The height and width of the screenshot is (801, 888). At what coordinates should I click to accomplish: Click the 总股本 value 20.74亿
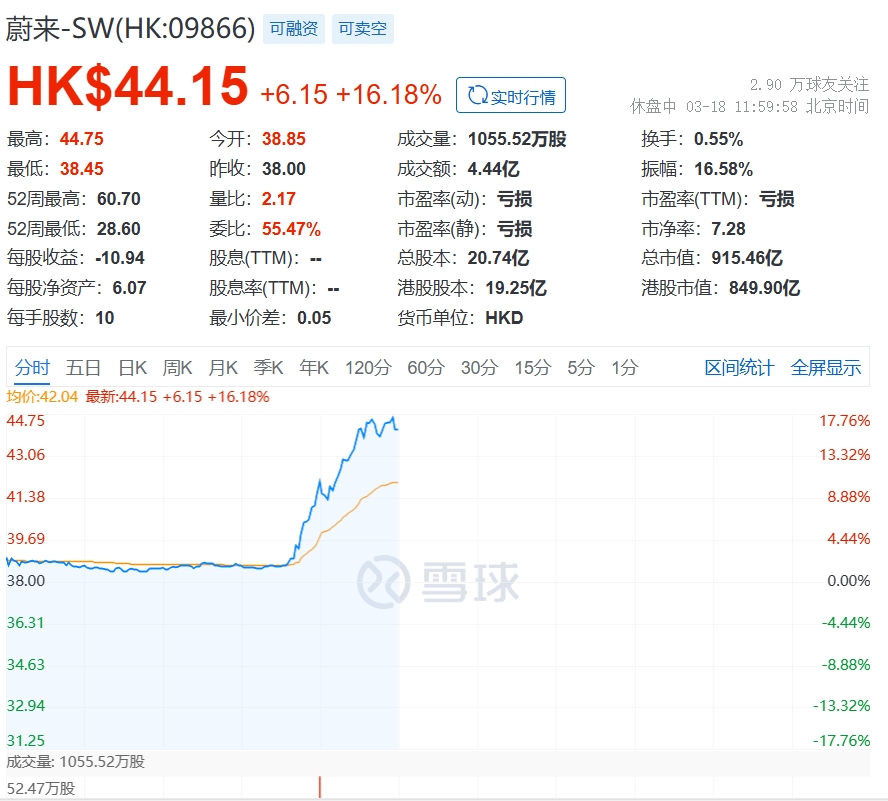pos(498,258)
